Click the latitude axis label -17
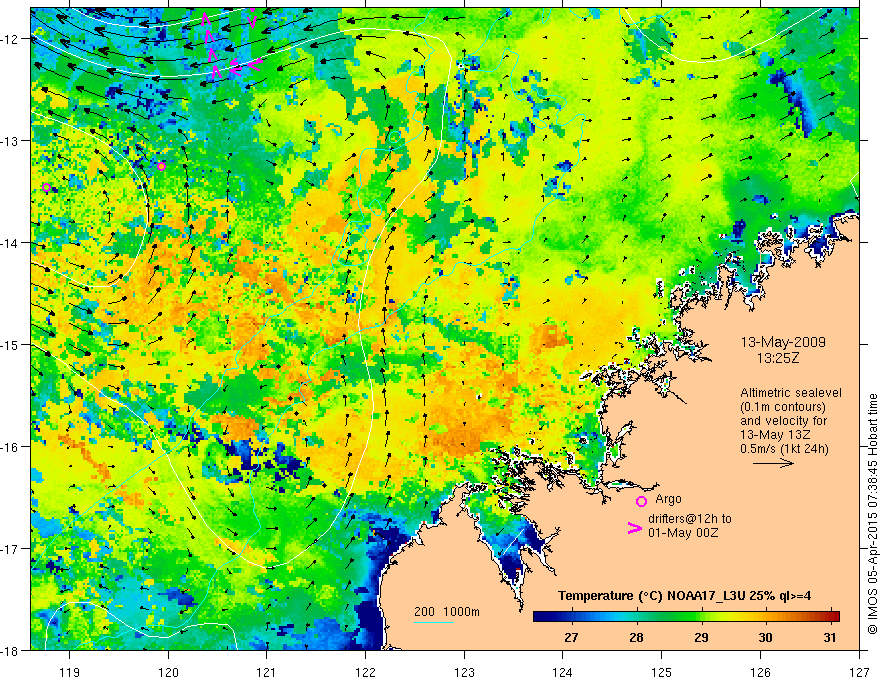This screenshot has width=880, height=680. (x=10, y=549)
